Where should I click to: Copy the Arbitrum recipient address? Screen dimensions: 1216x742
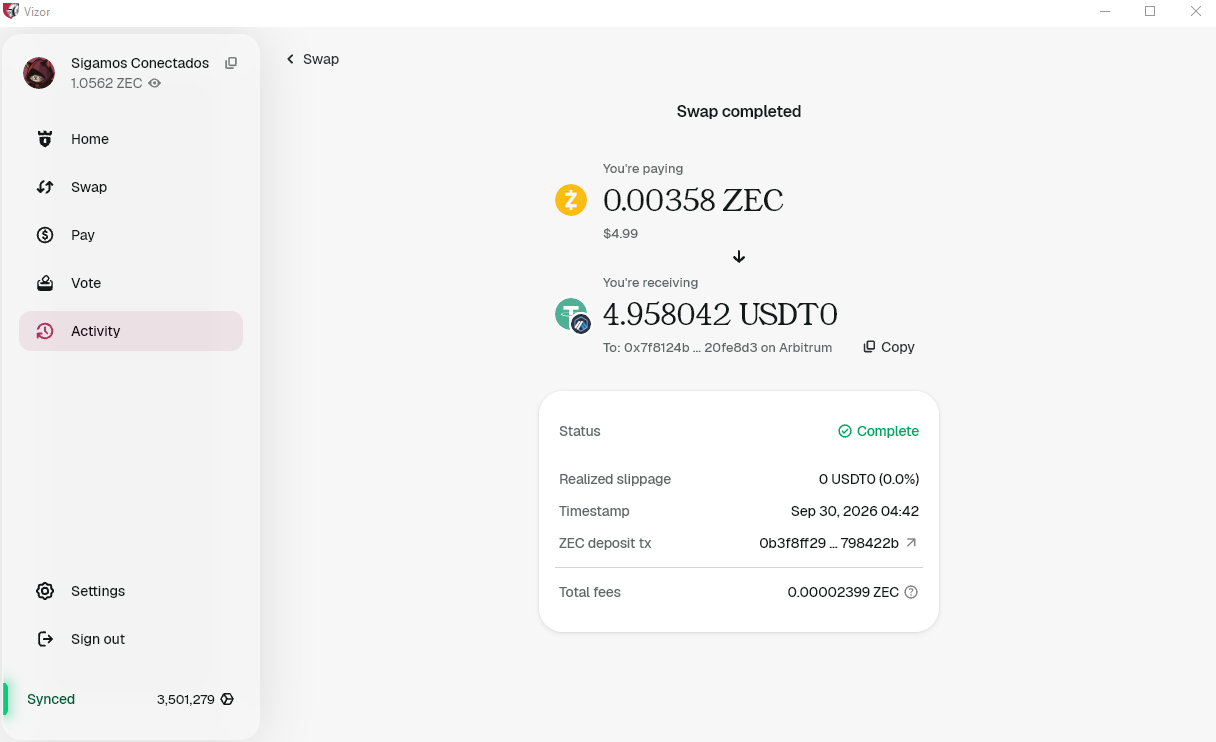point(889,347)
